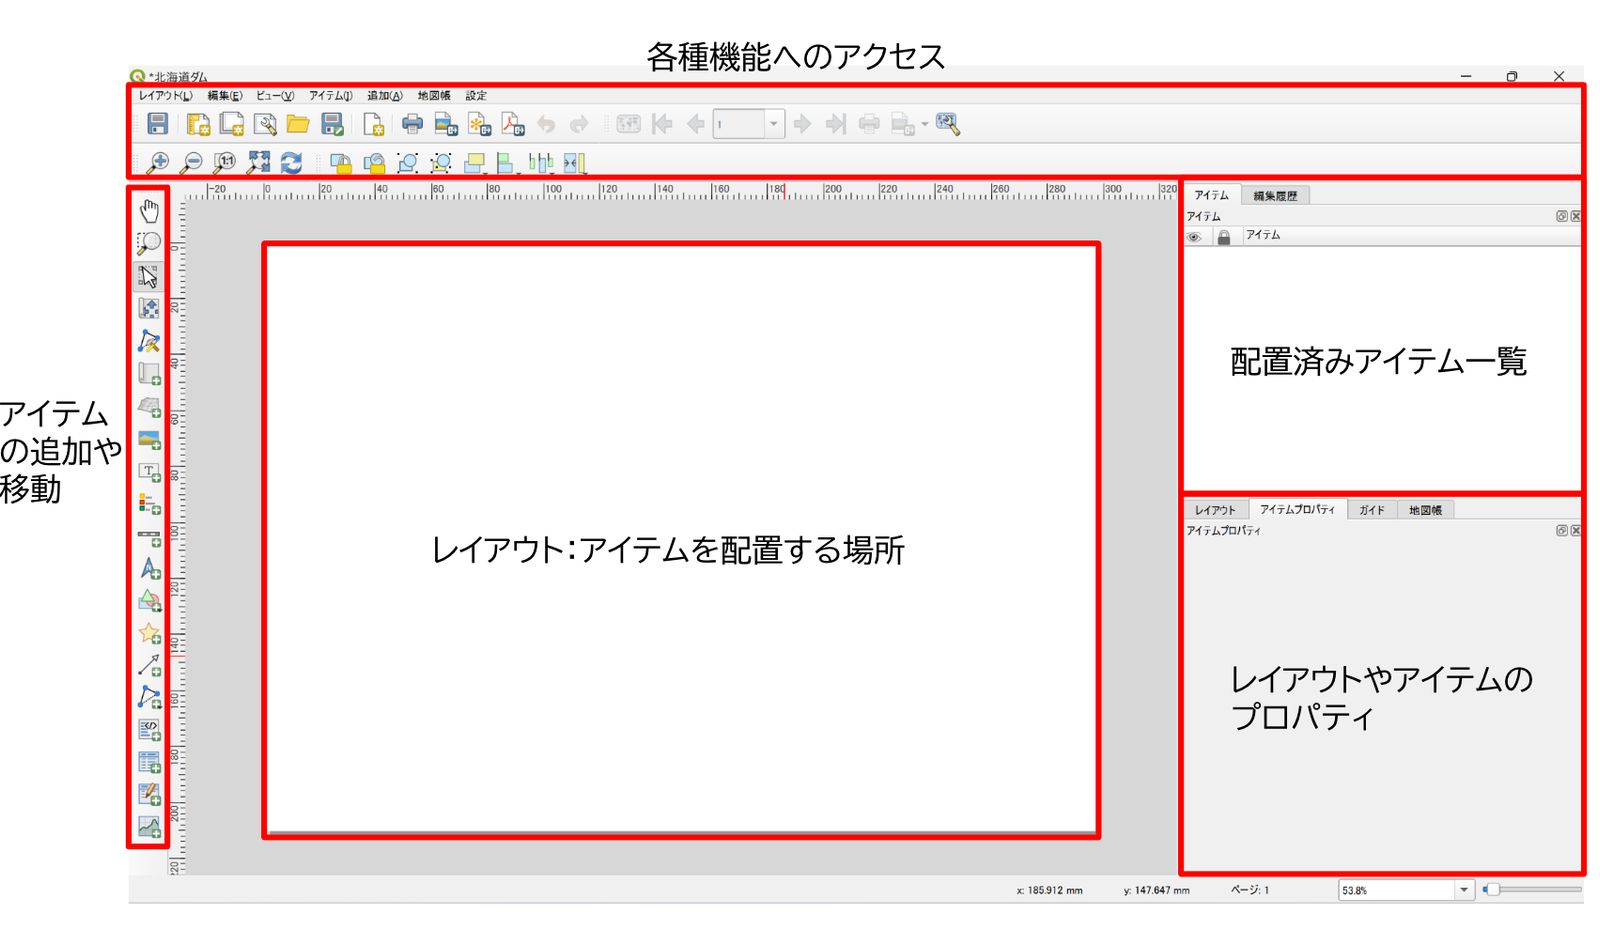Screen dimensions: 1600x930
Task: Close the アイテムプロパティ panel
Action: click(1576, 530)
